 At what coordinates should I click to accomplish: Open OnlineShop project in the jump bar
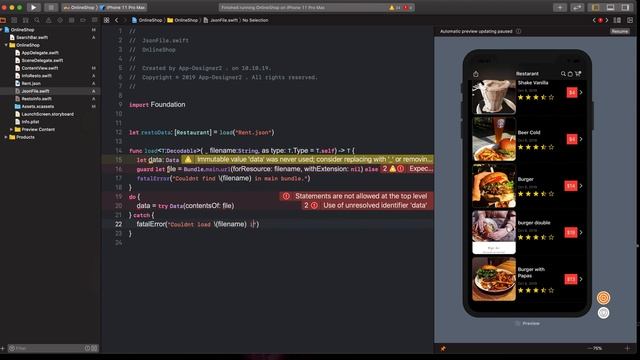(147, 20)
